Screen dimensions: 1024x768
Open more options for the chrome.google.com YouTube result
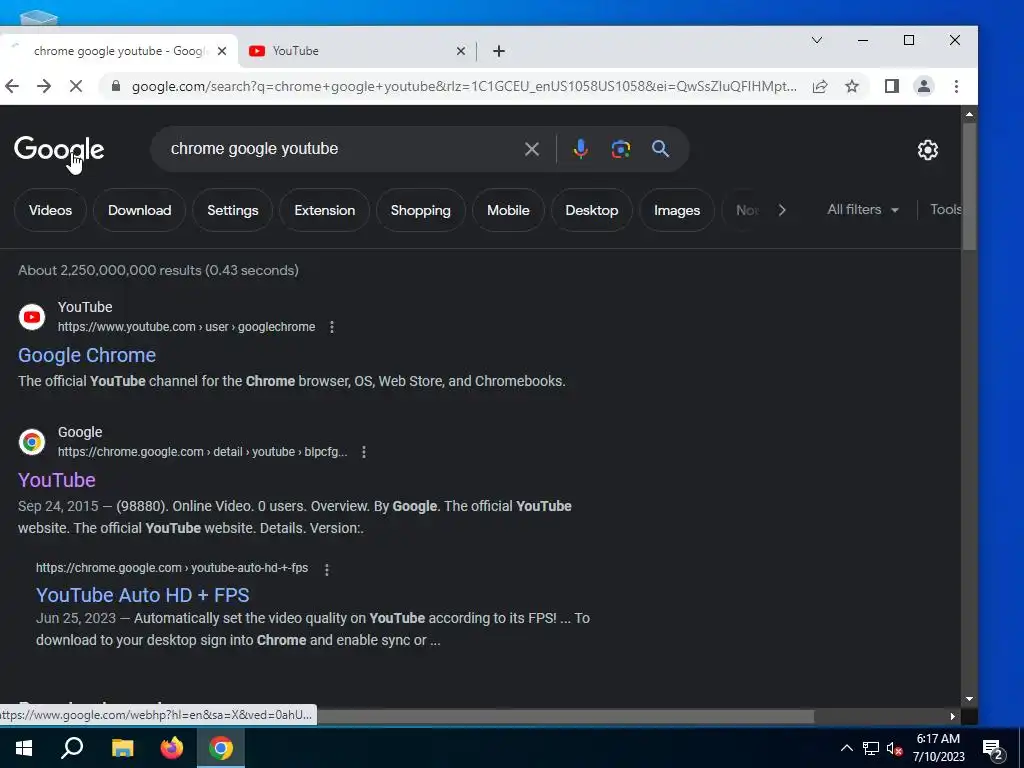364,452
